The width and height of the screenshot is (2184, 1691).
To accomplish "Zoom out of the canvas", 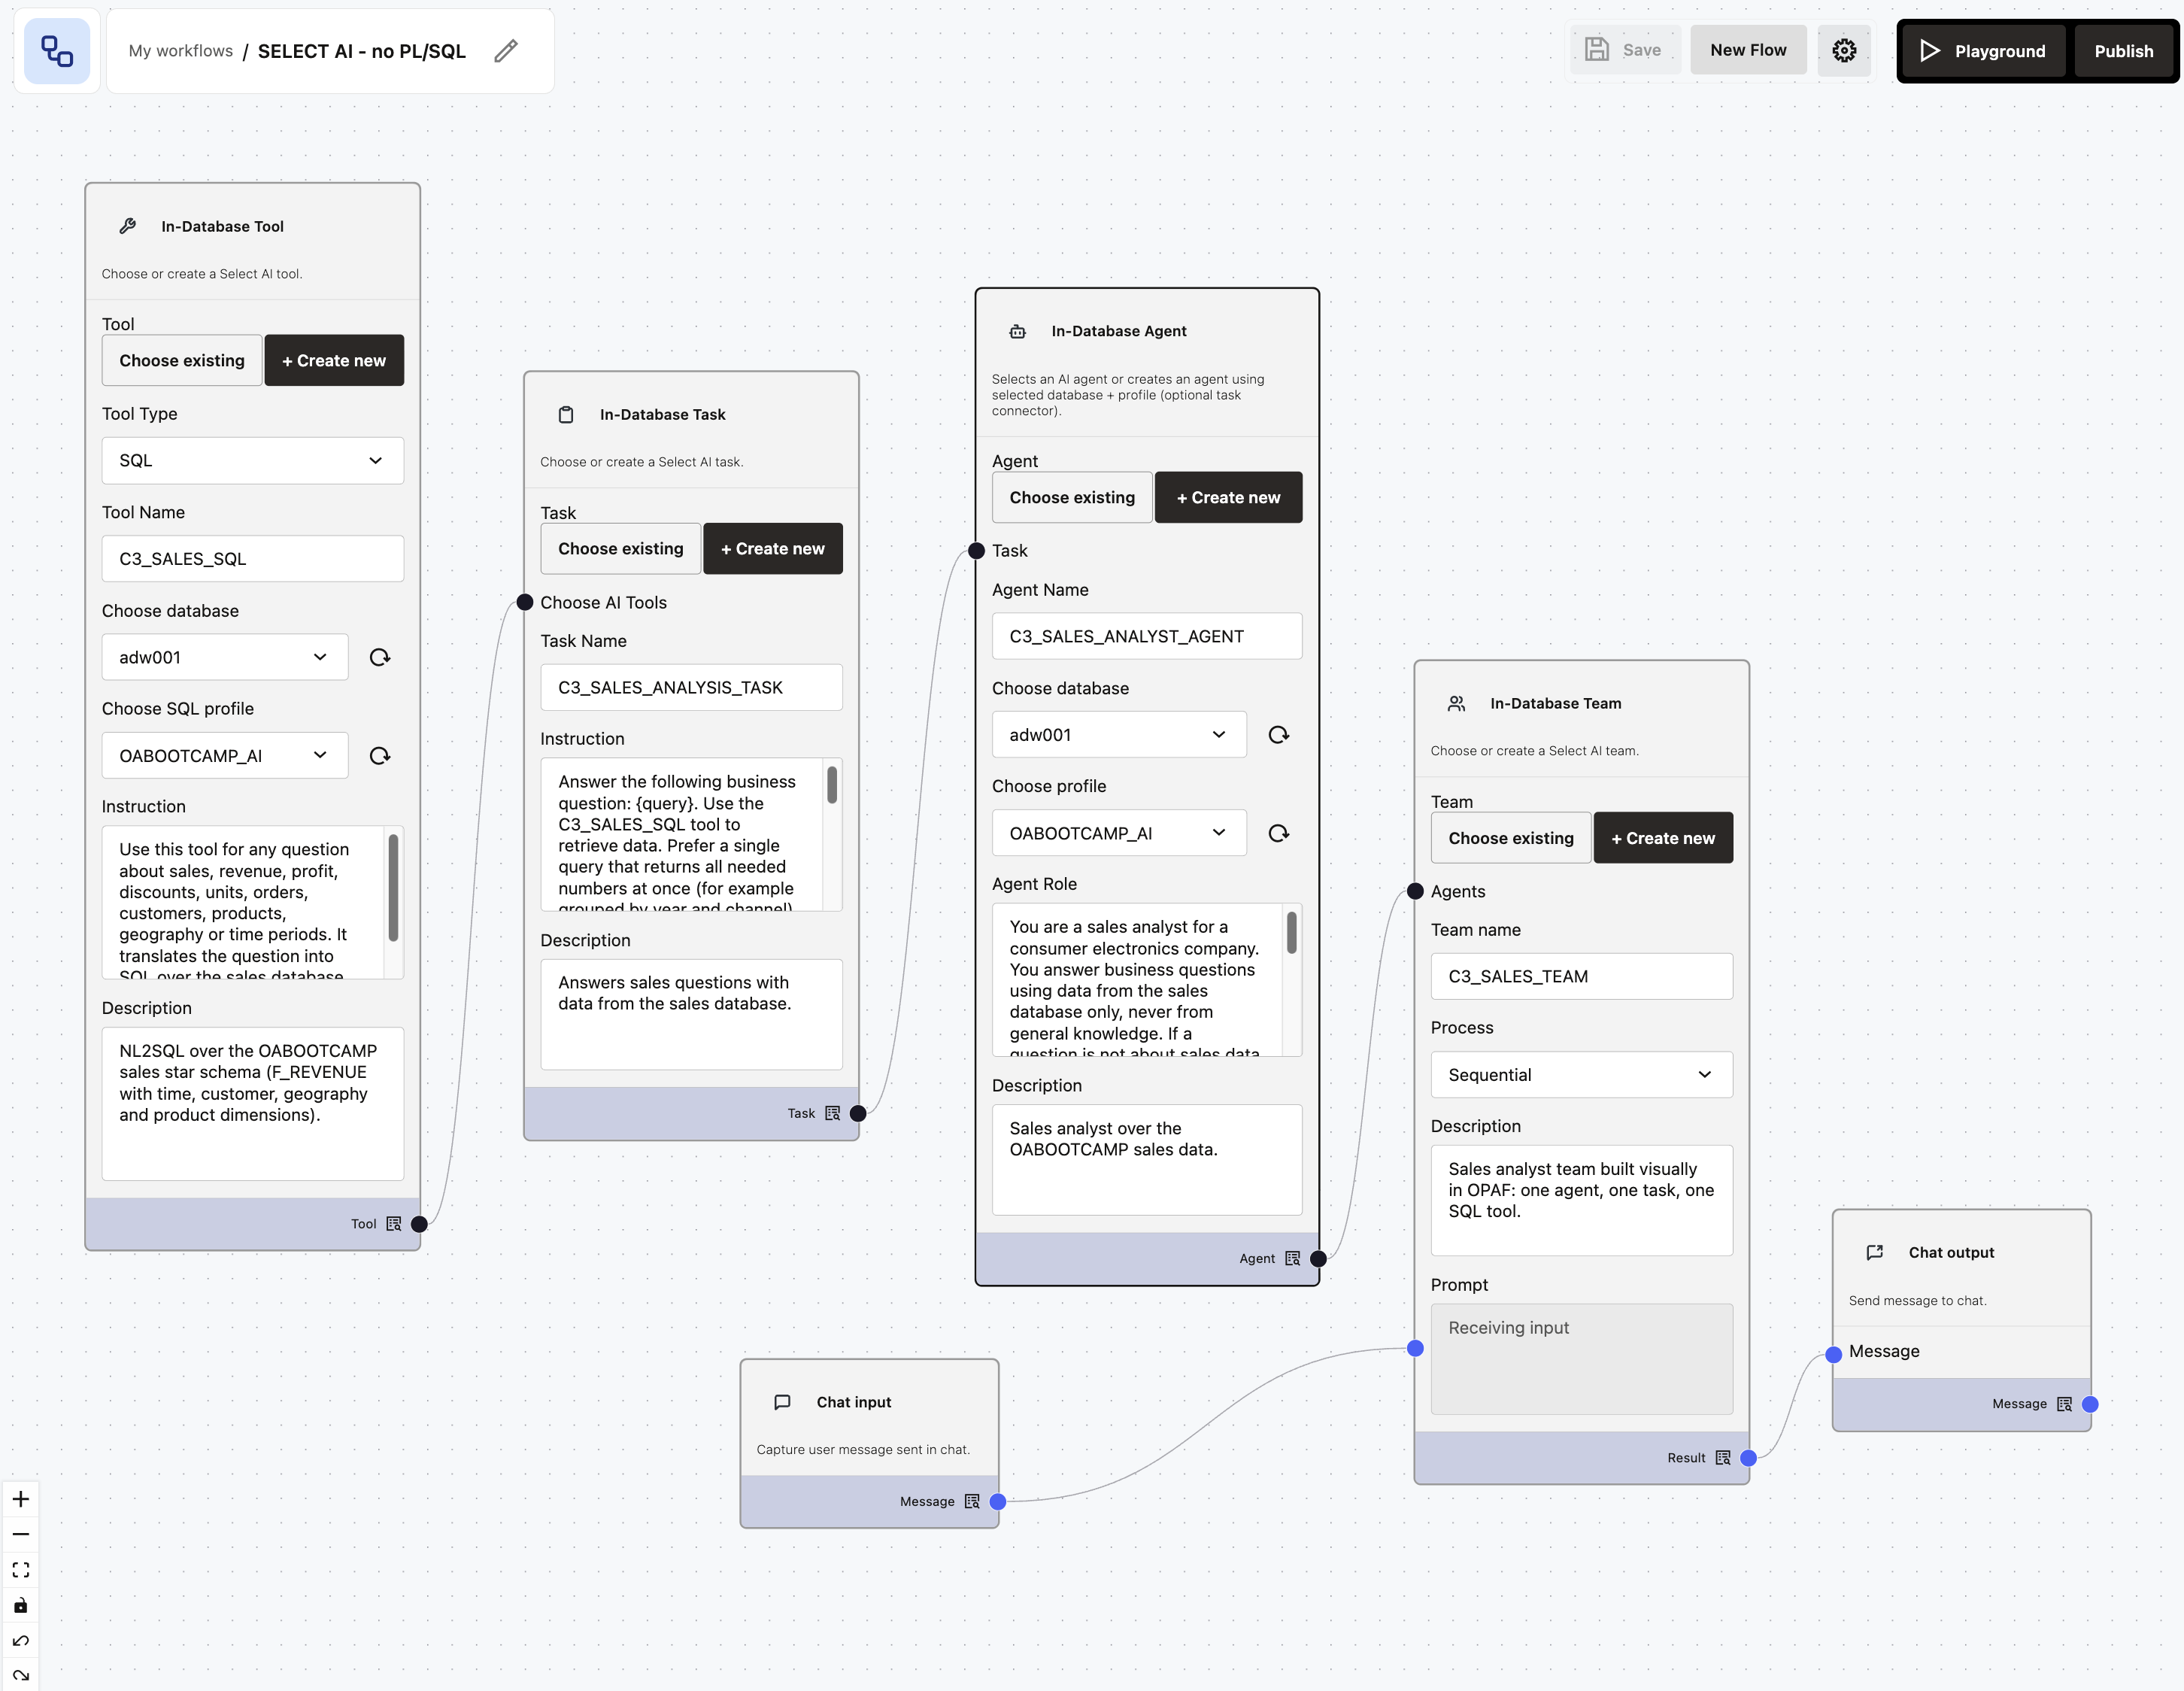I will pos(21,1534).
